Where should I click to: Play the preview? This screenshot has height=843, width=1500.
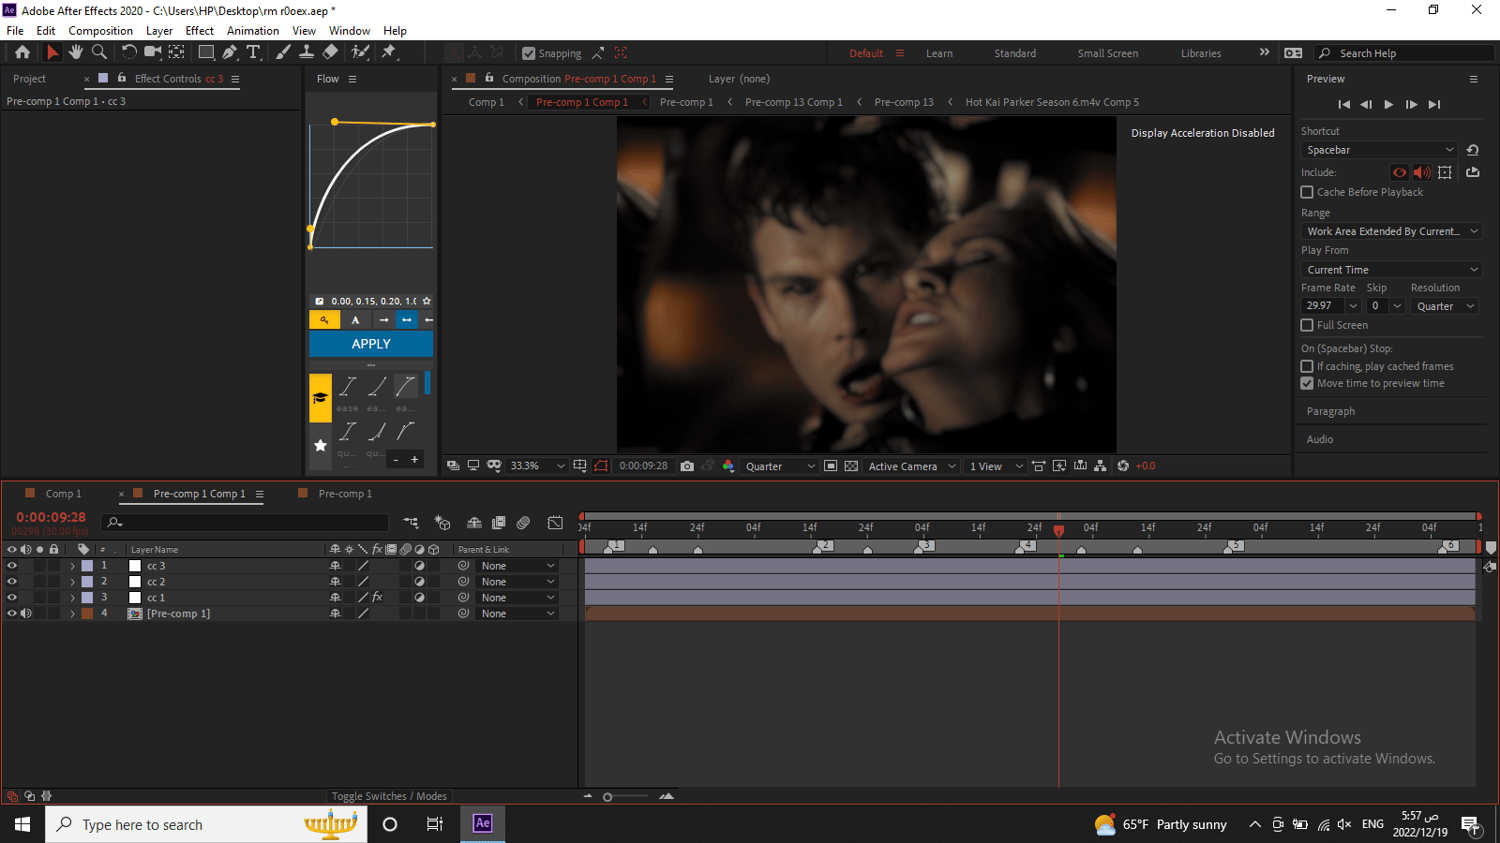pos(1388,104)
